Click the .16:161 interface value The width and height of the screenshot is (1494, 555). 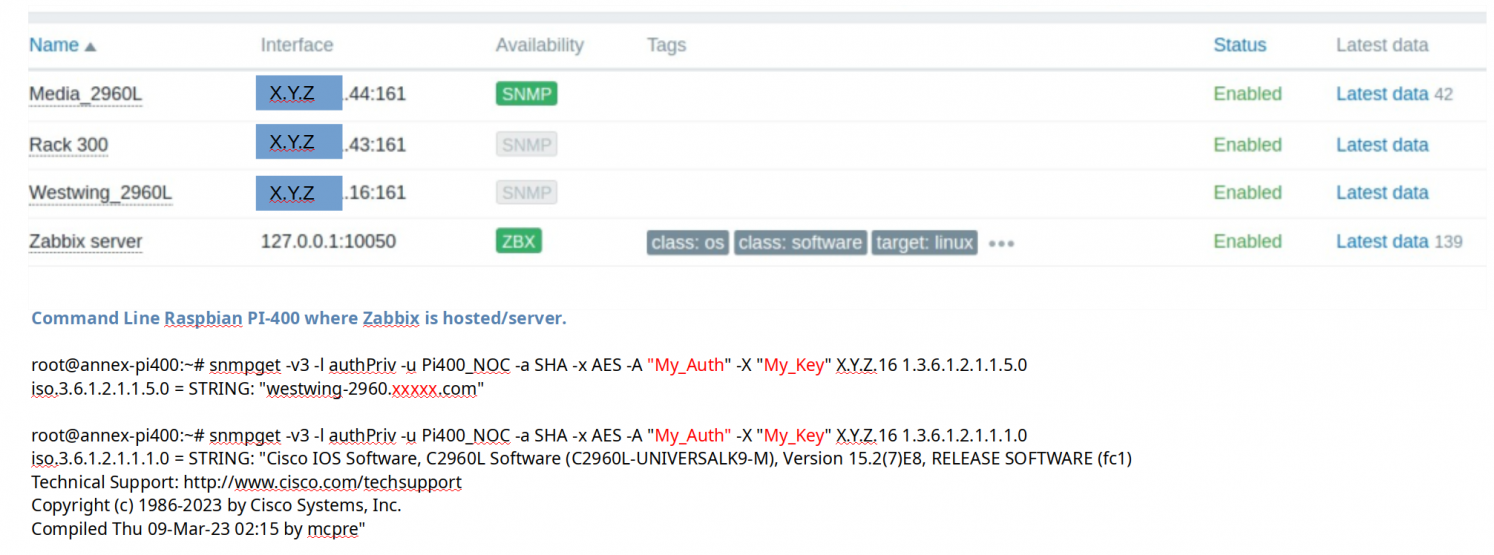coord(375,193)
